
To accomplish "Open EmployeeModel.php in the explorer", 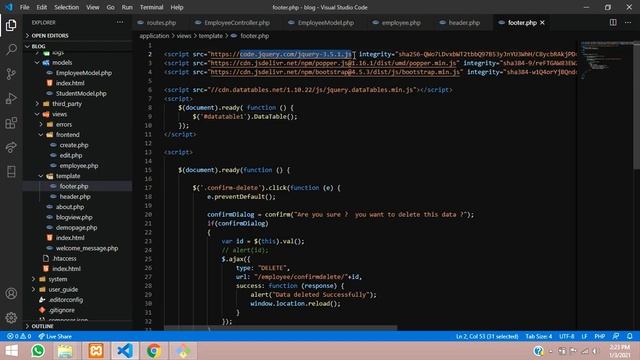I will (x=84, y=73).
